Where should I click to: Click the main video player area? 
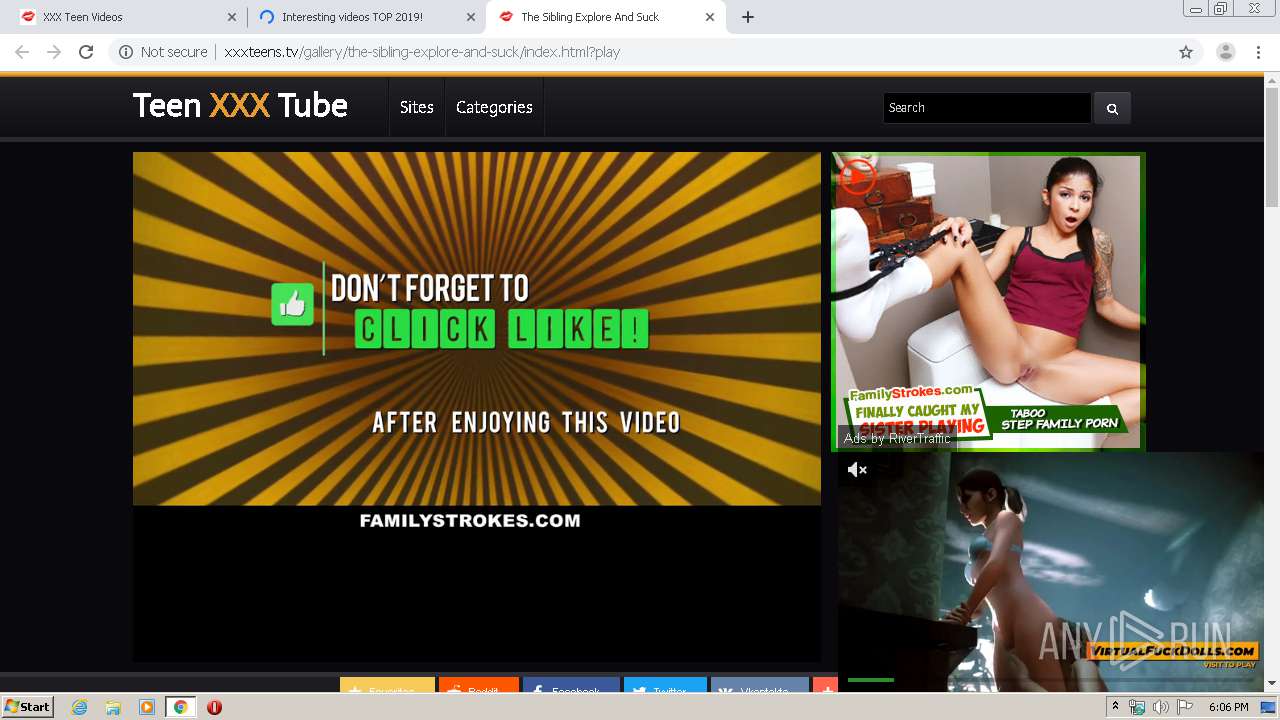tap(477, 407)
